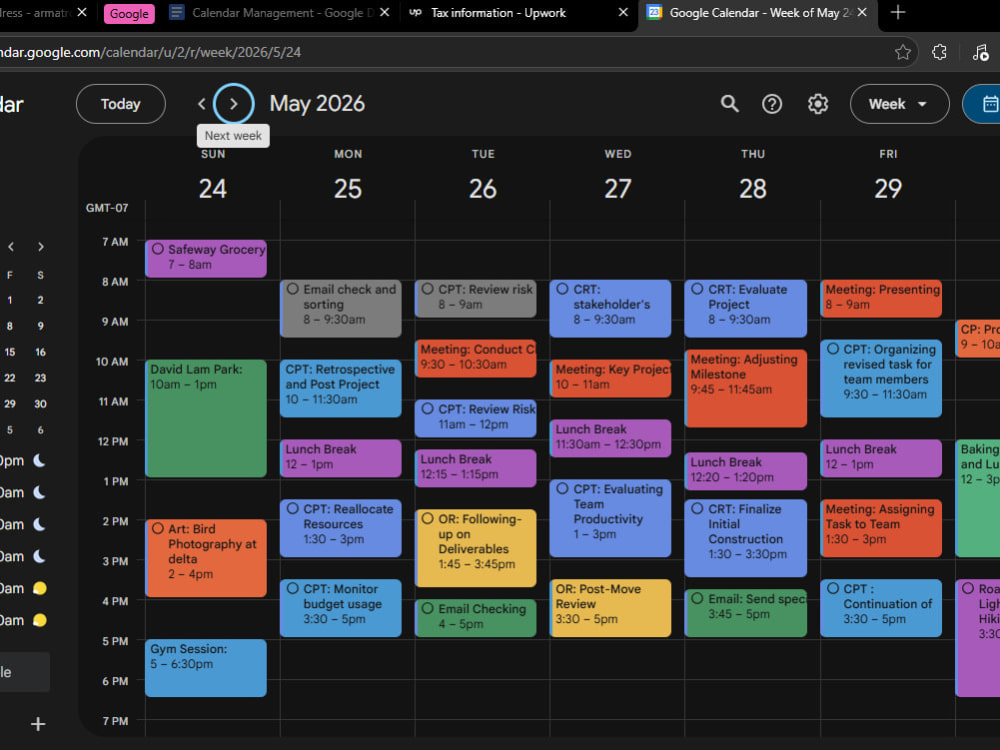Select Tuesday 26 day header
The height and width of the screenshot is (750, 1000).
pyautogui.click(x=483, y=188)
